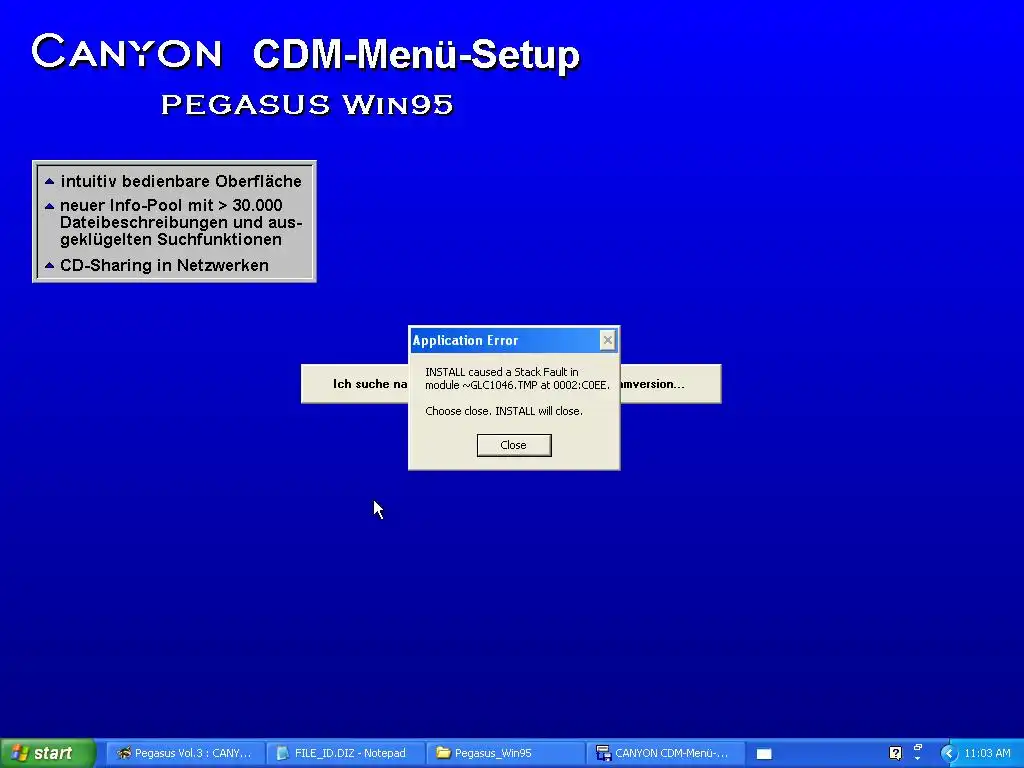Viewport: 1024px width, 768px height.
Task: Open the Pegasus_Win95 folder taskbar button
Action: pyautogui.click(x=505, y=753)
